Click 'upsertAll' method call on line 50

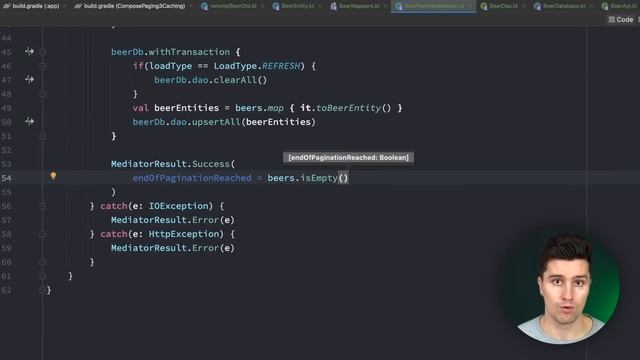coord(216,122)
